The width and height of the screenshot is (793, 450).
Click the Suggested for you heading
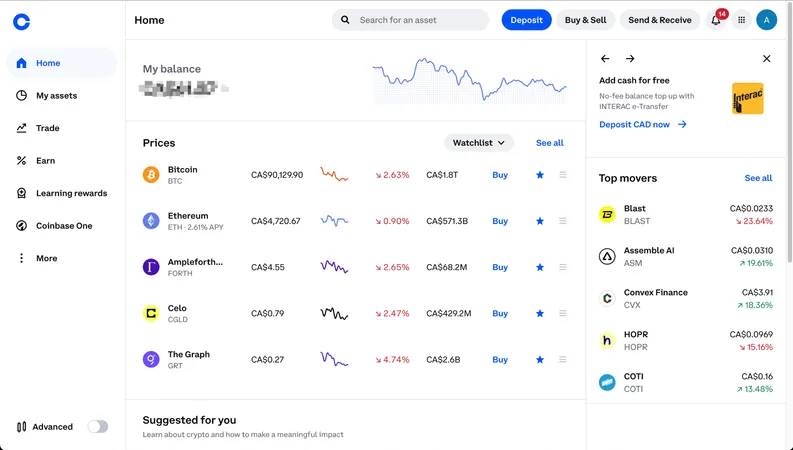[x=189, y=420]
